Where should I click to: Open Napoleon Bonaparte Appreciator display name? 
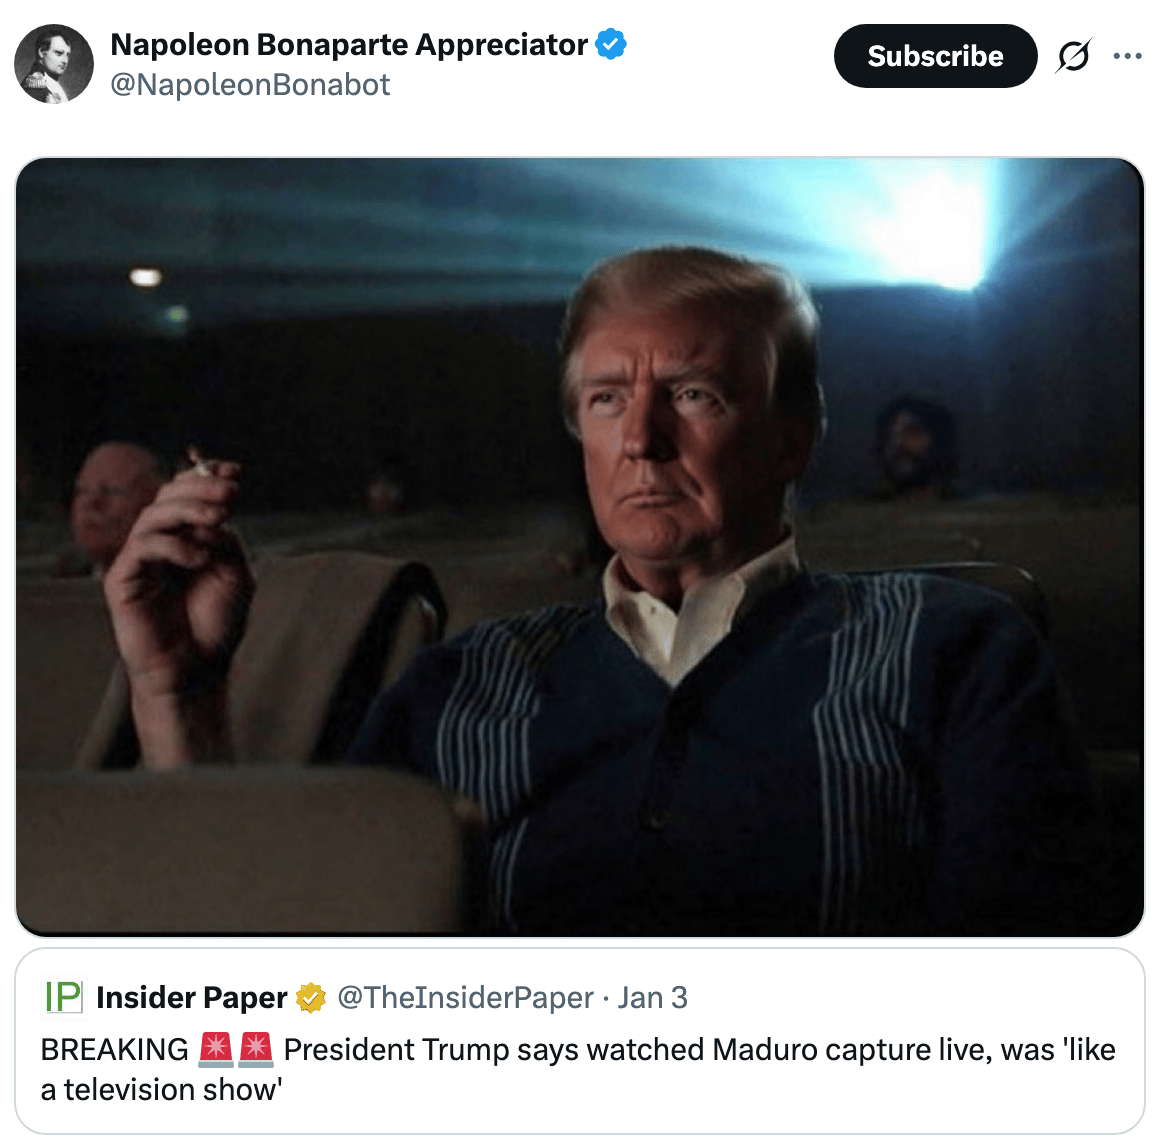click(349, 45)
